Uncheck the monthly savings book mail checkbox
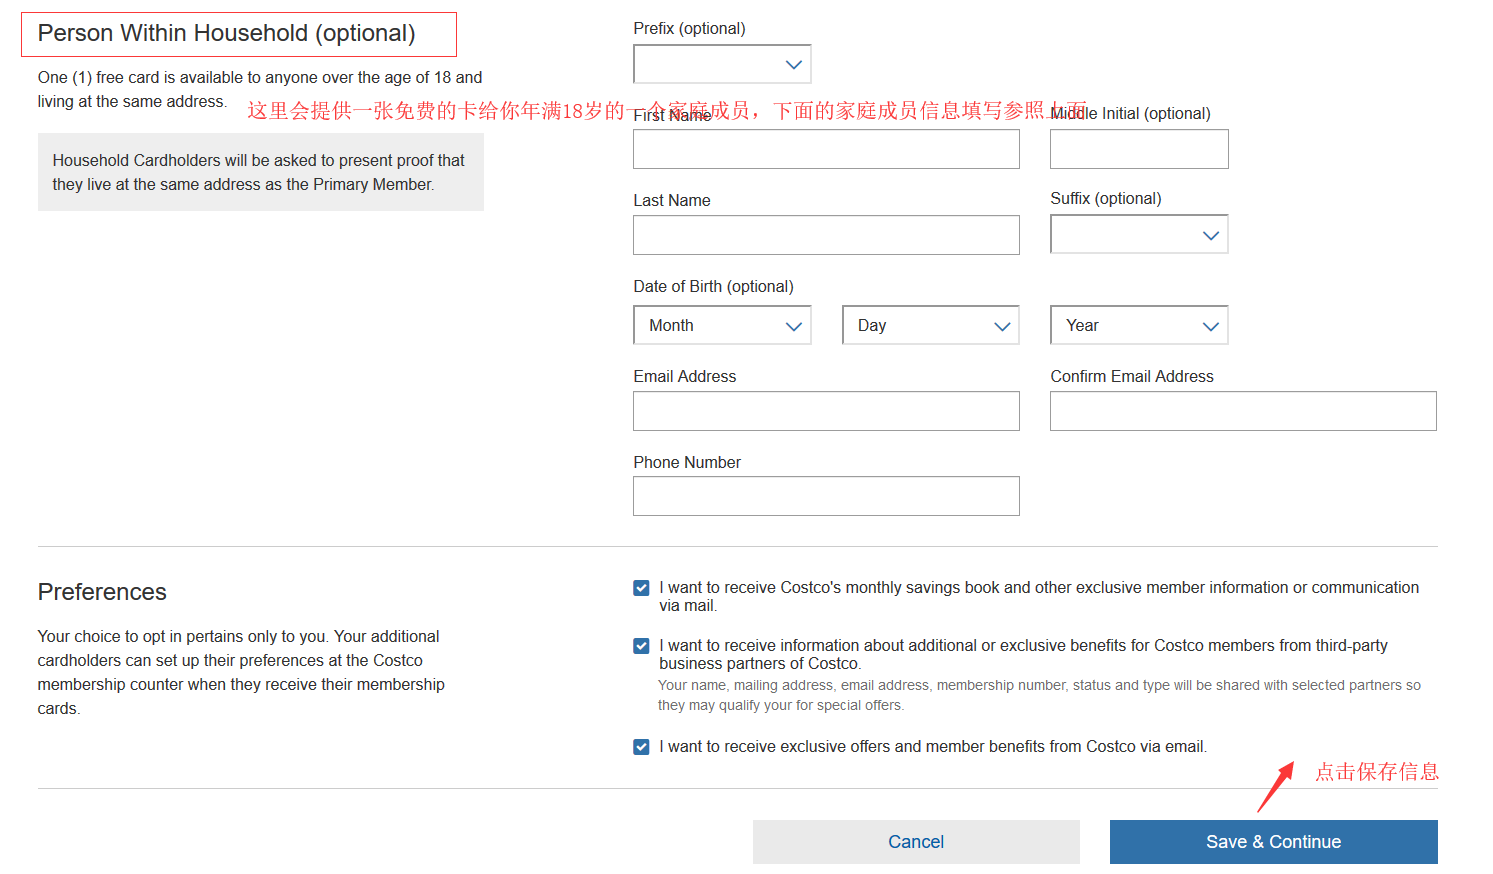 642,588
